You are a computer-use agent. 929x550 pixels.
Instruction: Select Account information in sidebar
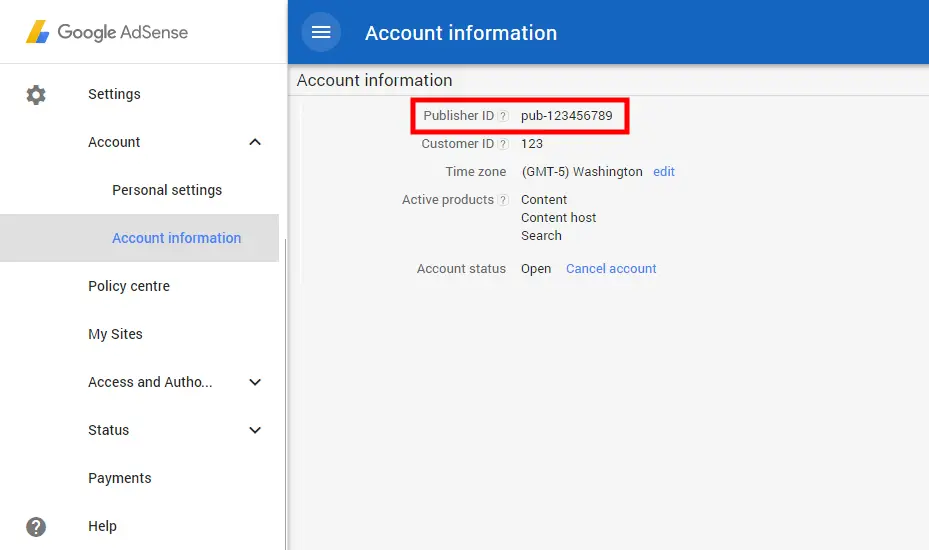coord(177,238)
